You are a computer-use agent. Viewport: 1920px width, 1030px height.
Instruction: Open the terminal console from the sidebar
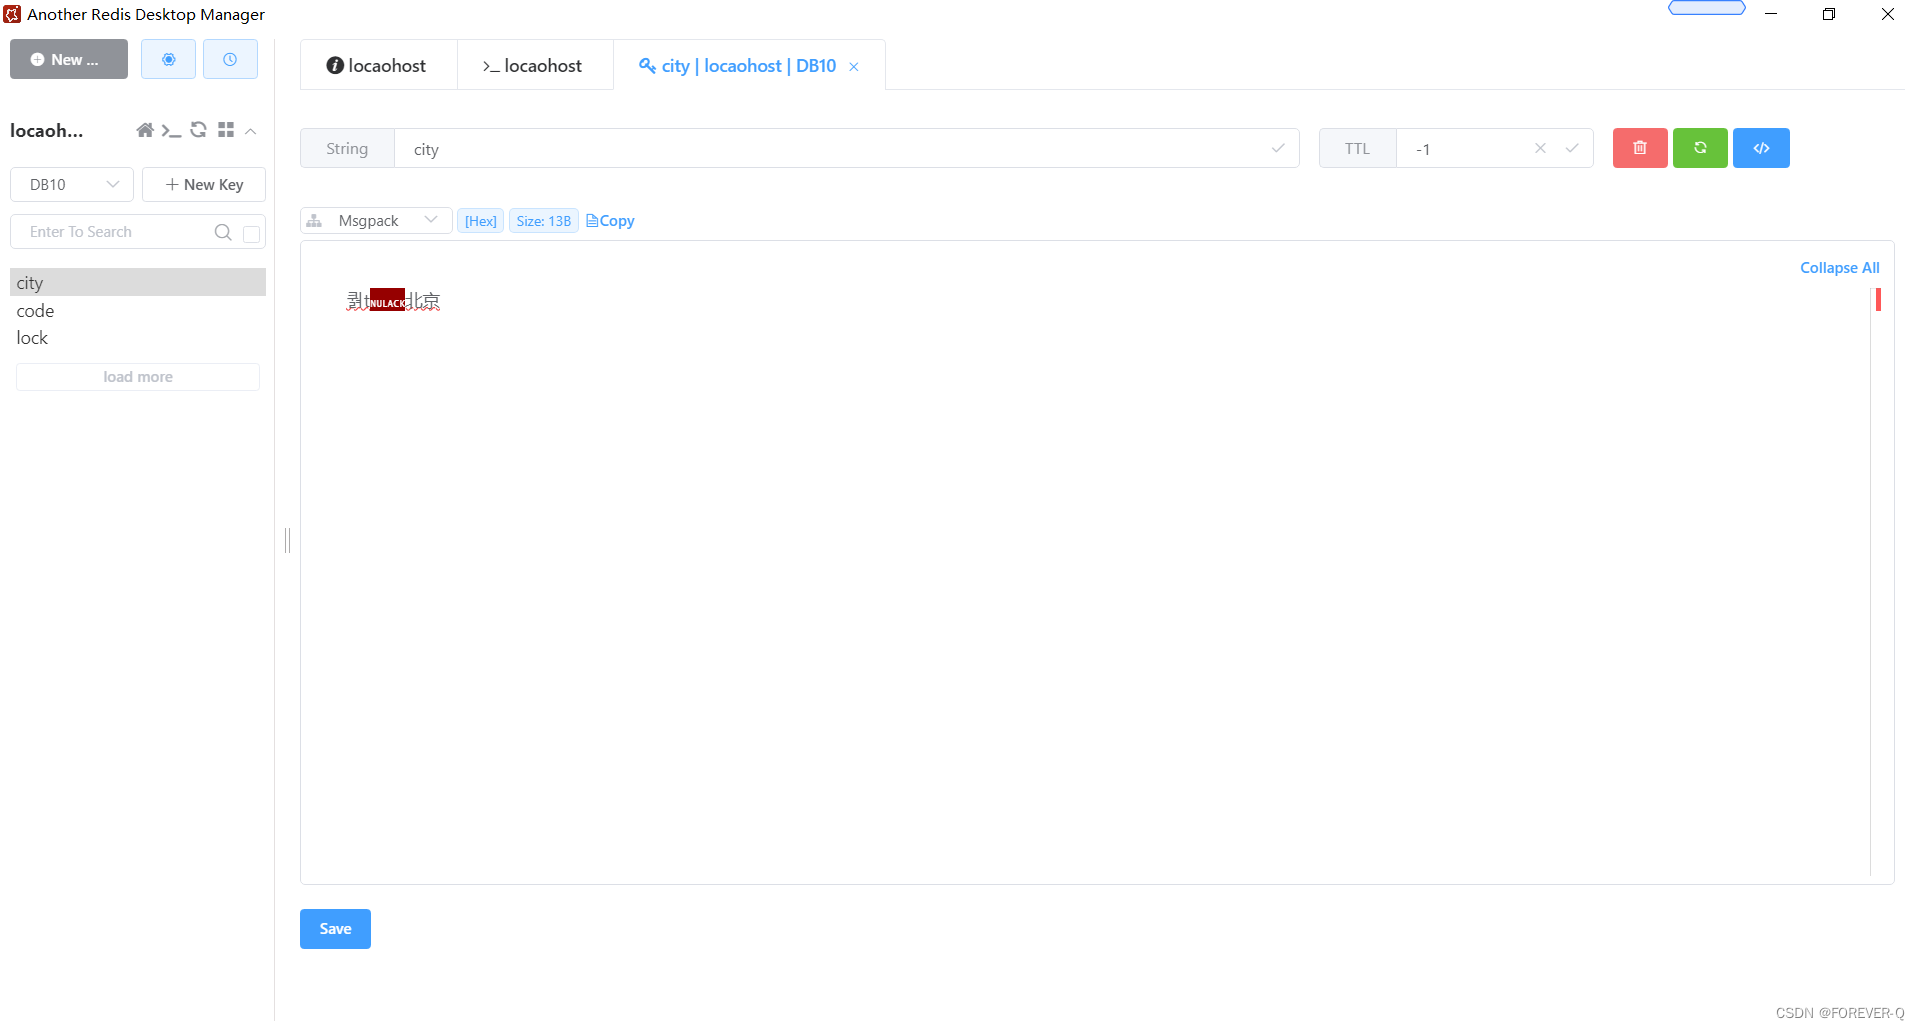[x=171, y=130]
